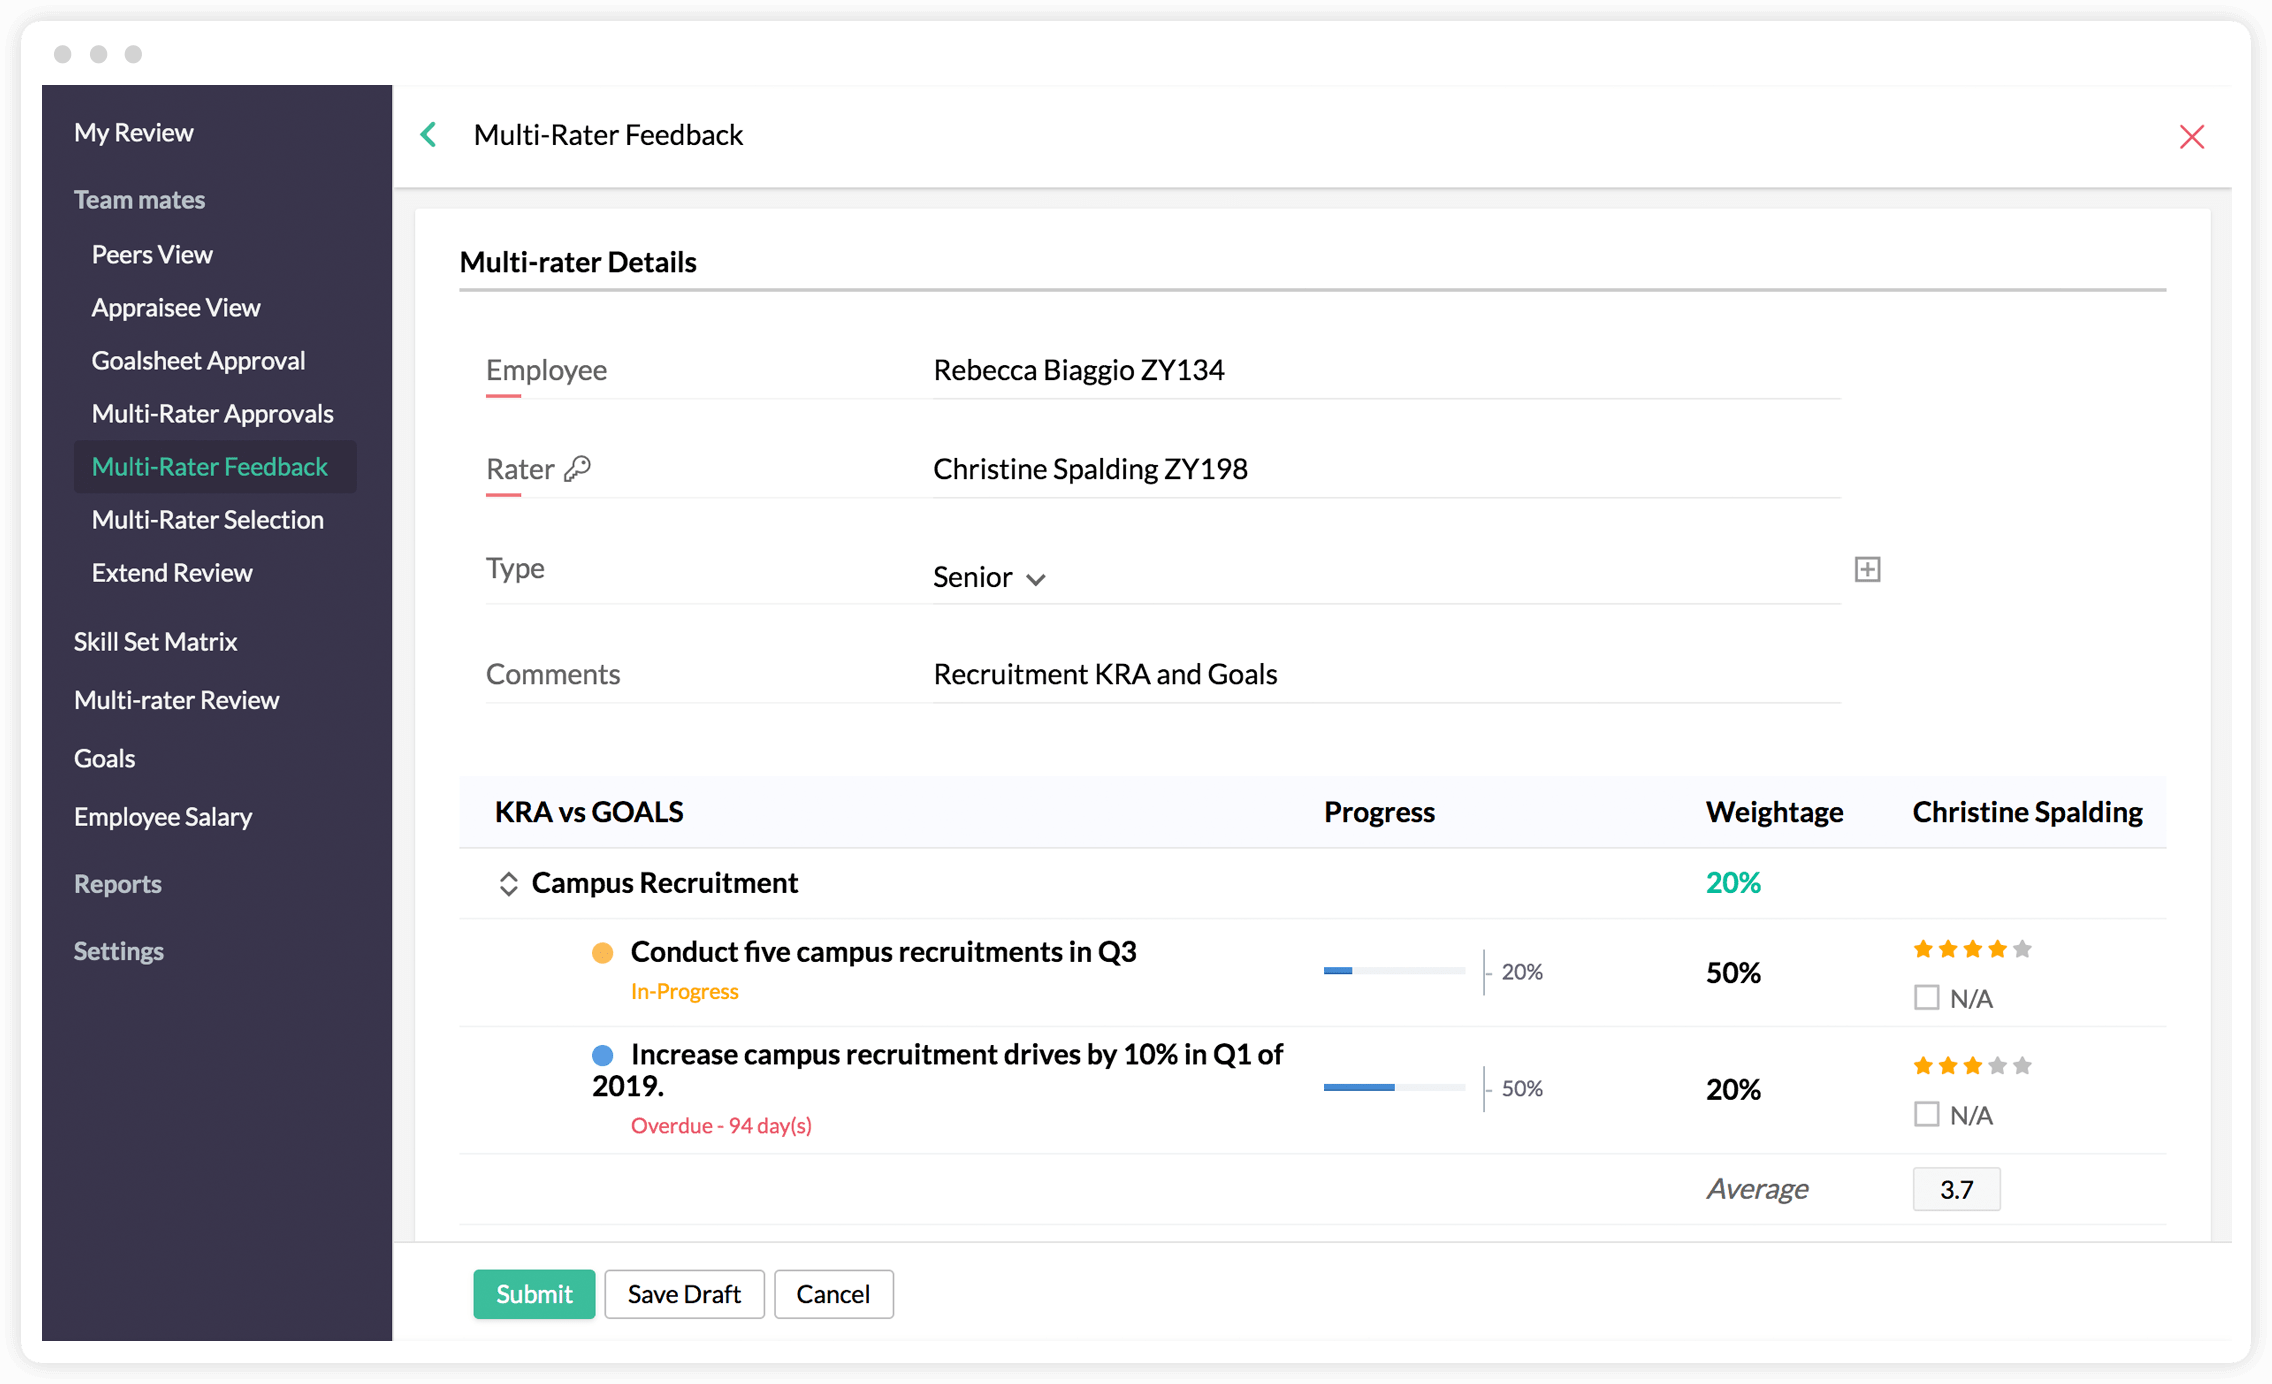Viewport: 2272px width, 1384px height.
Task: Collapse the Campus Recruitment KRA row
Action: pos(508,883)
